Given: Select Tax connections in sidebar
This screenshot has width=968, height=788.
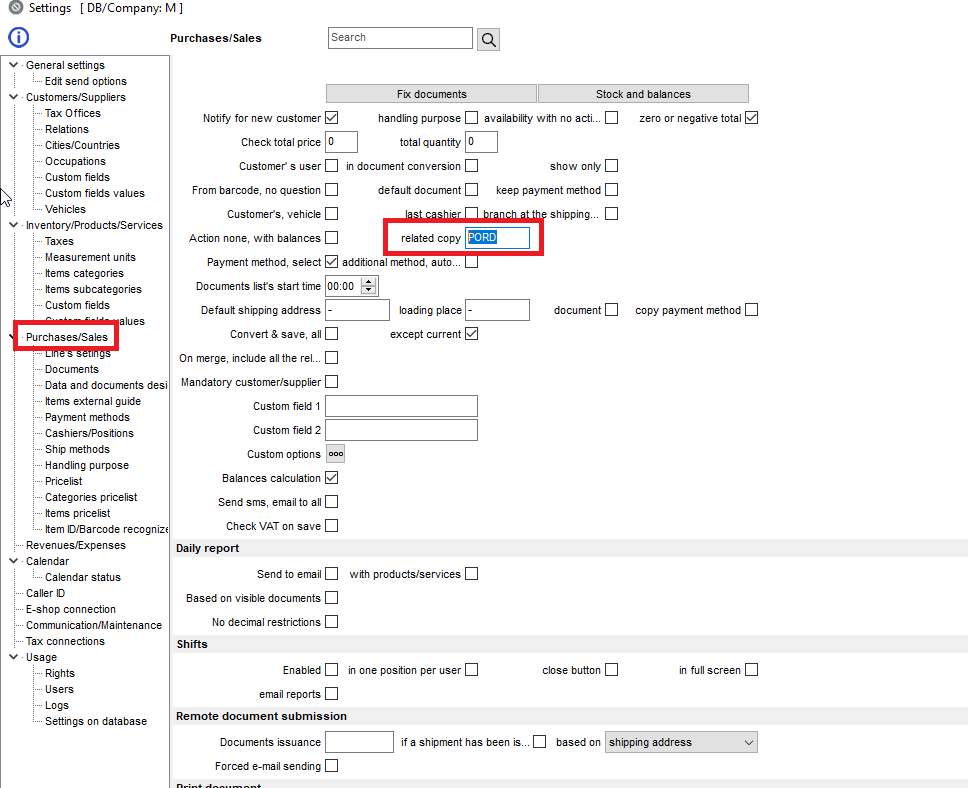Looking at the screenshot, I should pos(65,641).
